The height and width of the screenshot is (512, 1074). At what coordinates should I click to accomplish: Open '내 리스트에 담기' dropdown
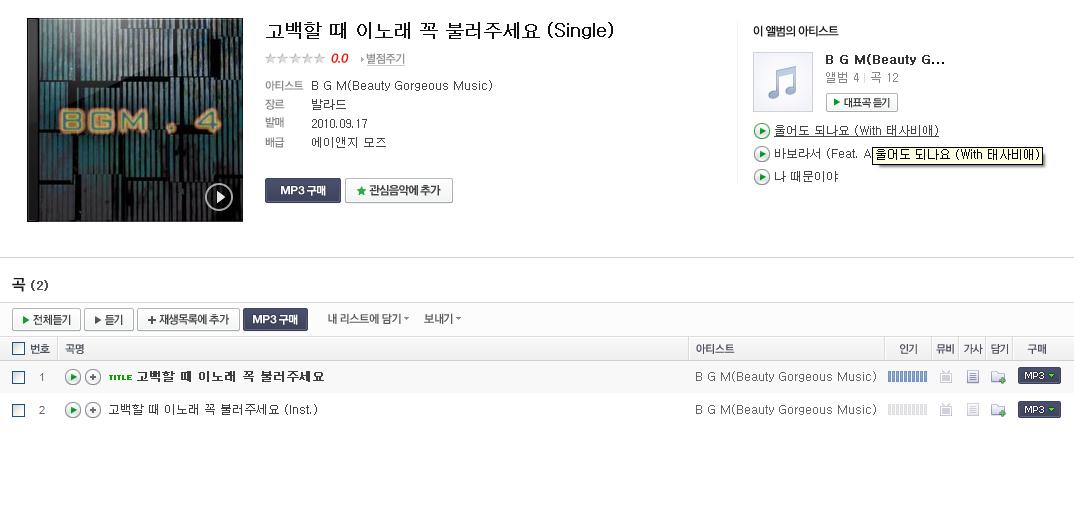coord(368,319)
